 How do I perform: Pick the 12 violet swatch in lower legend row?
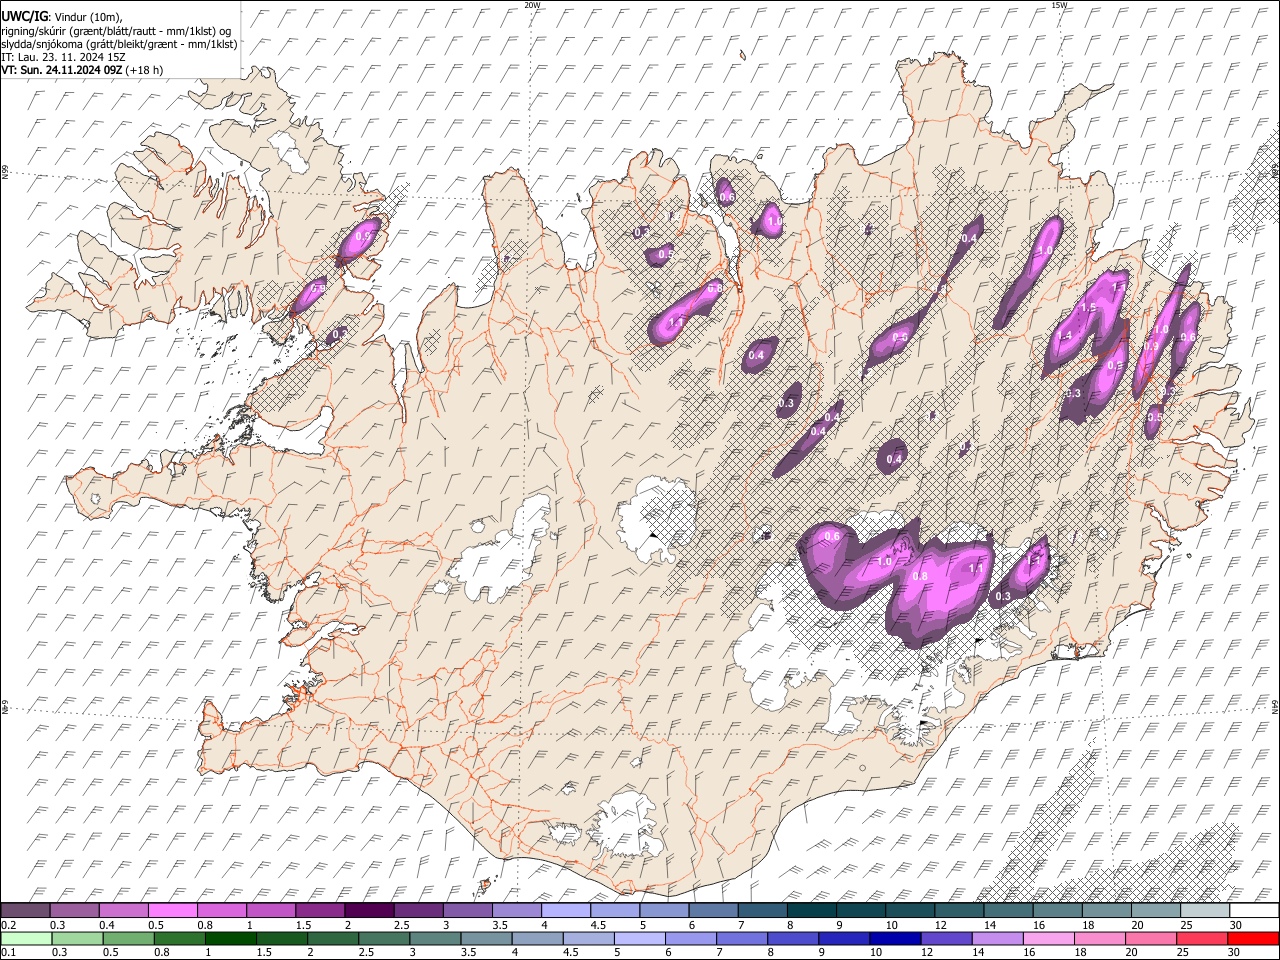[946, 938]
